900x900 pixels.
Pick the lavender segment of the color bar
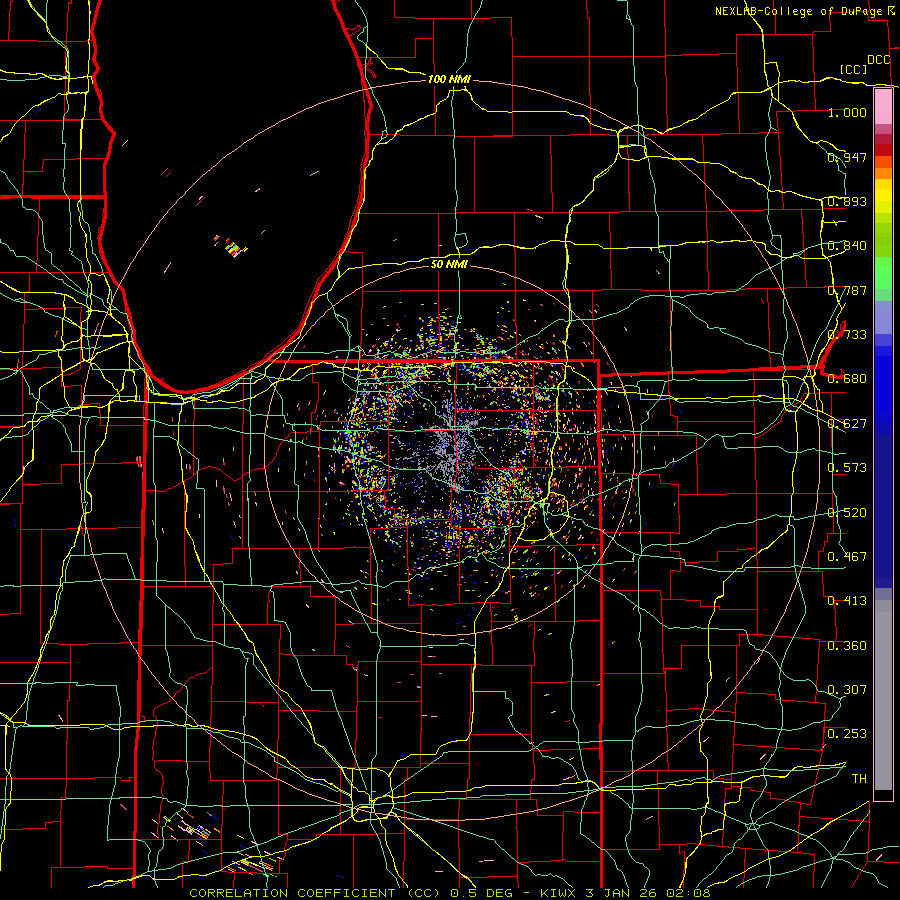pos(883,317)
